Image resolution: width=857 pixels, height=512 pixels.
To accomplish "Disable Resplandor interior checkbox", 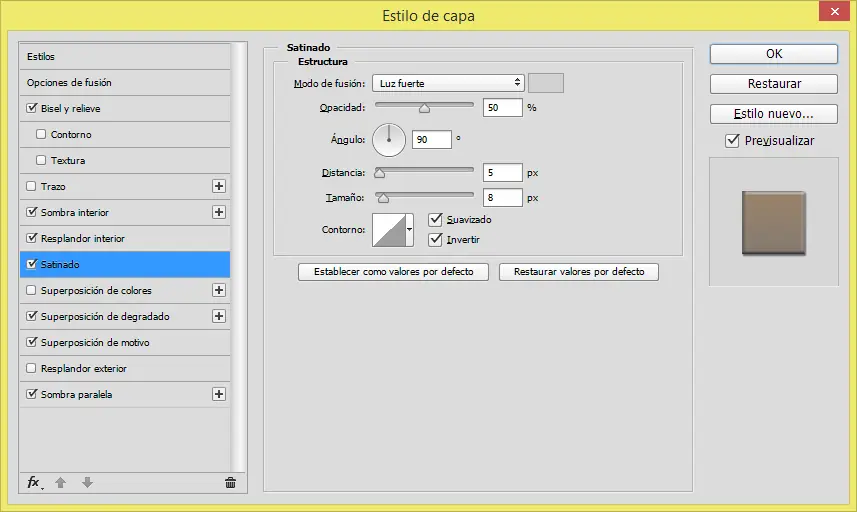I will pyautogui.click(x=32, y=238).
